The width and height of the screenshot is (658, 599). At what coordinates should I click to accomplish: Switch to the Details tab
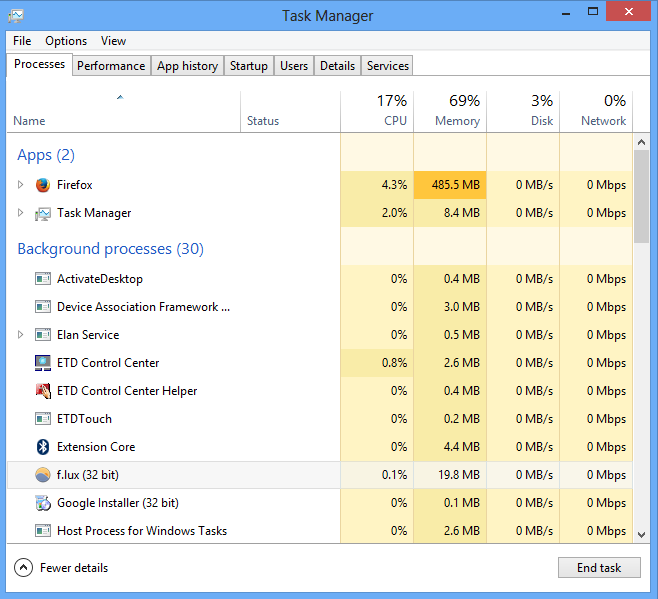[337, 66]
